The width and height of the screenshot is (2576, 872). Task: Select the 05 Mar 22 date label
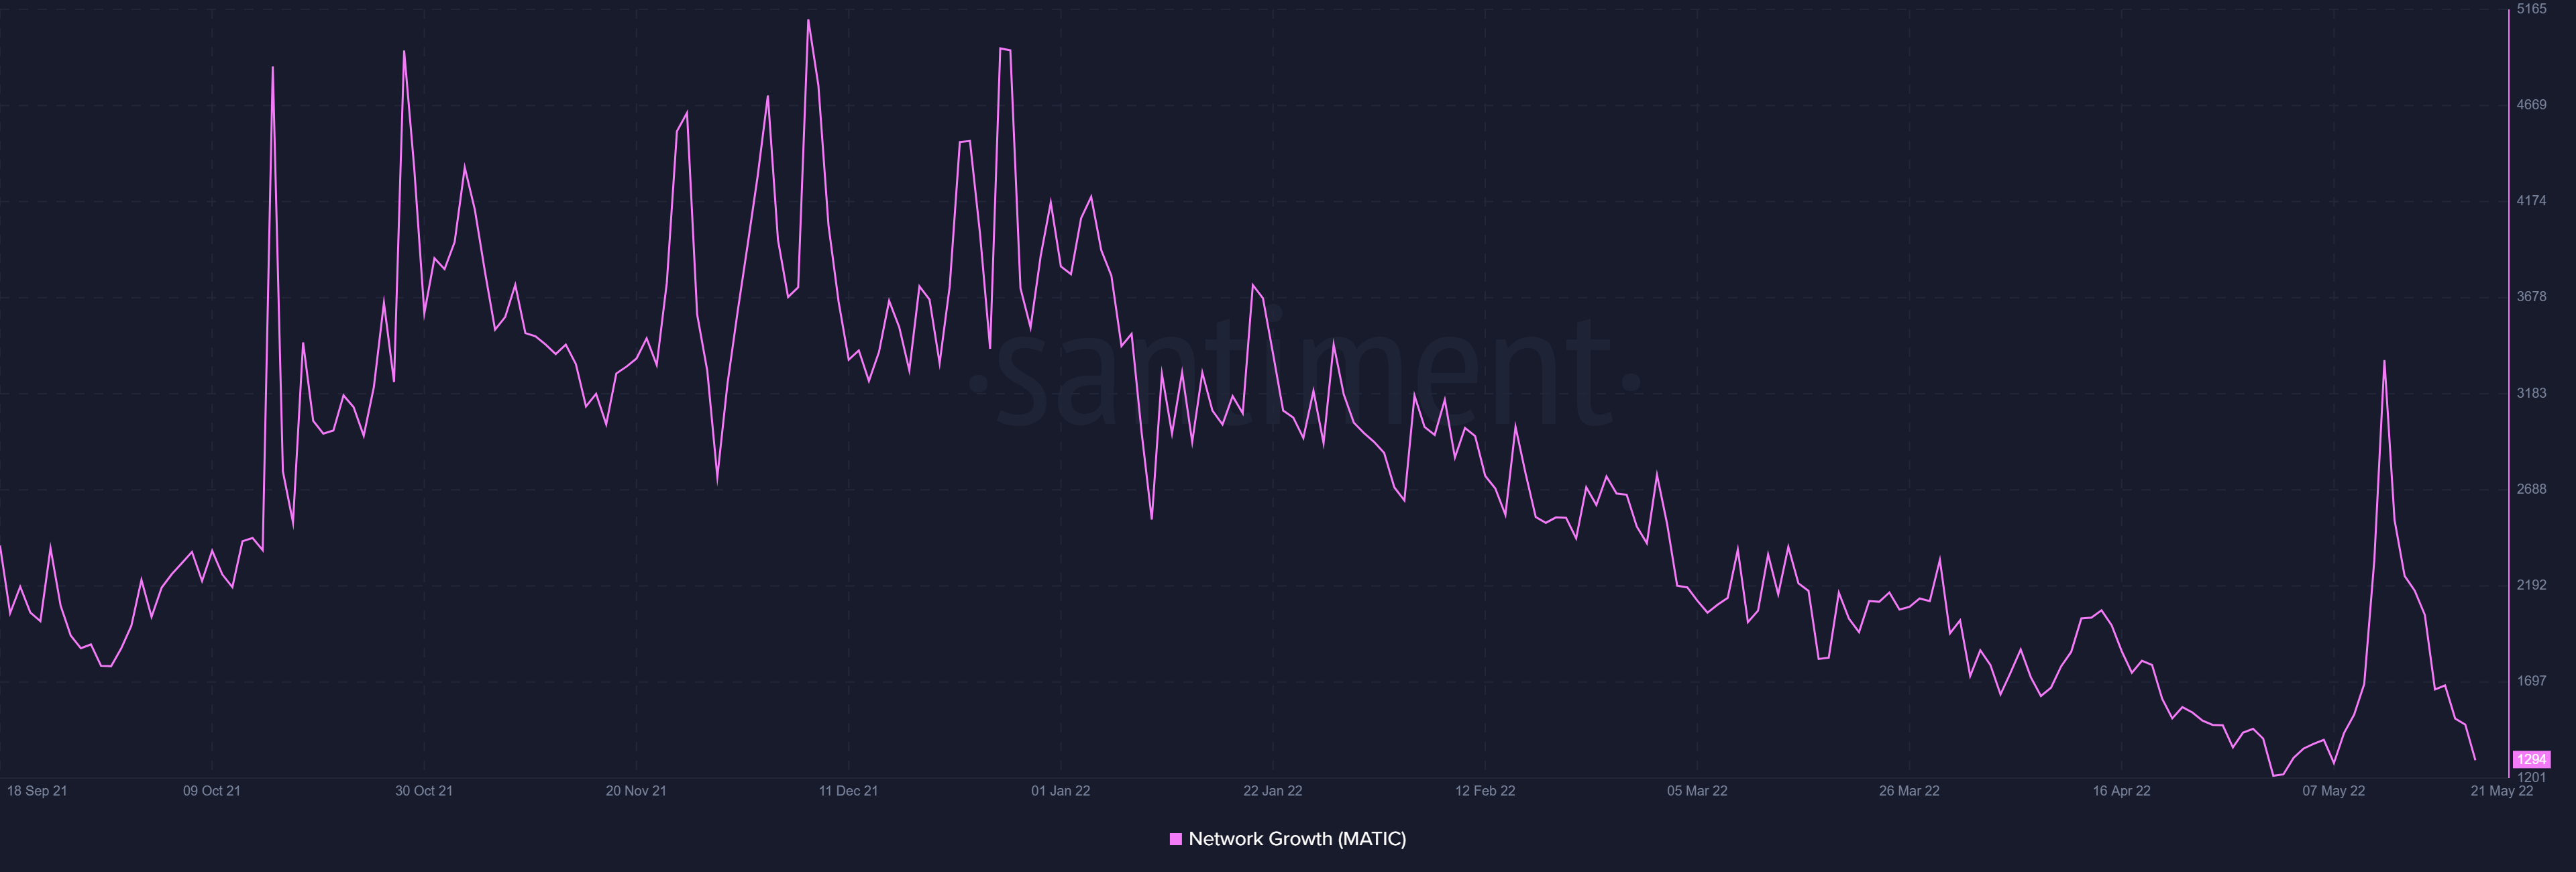1697,791
